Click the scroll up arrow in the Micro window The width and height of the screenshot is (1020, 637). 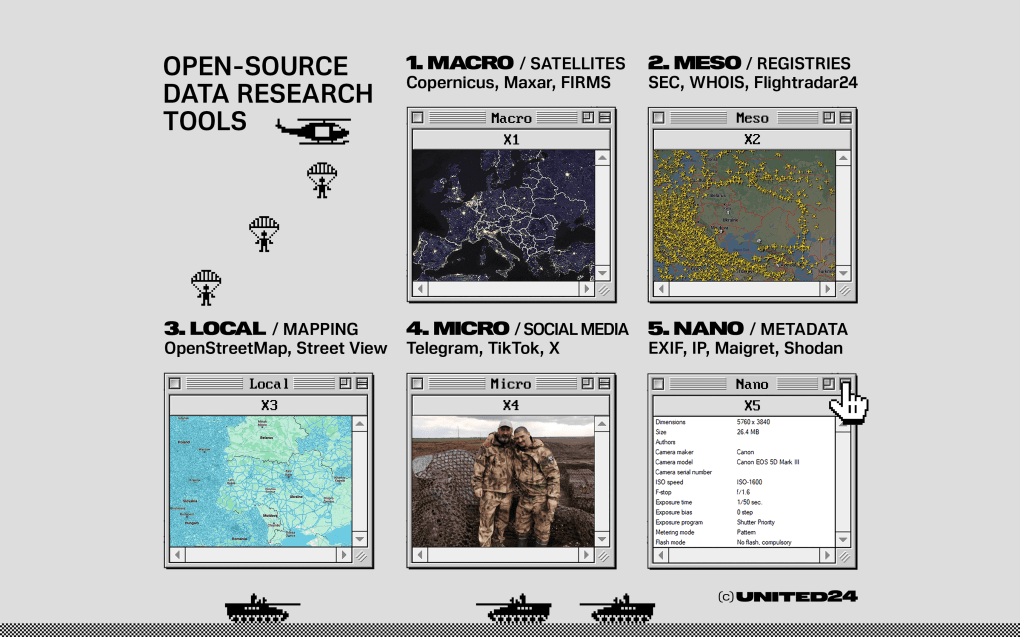(602, 424)
